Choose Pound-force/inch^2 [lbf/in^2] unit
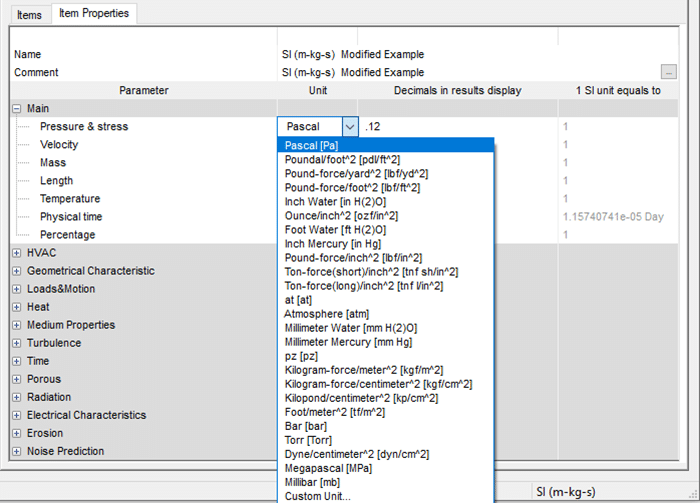 point(386,258)
